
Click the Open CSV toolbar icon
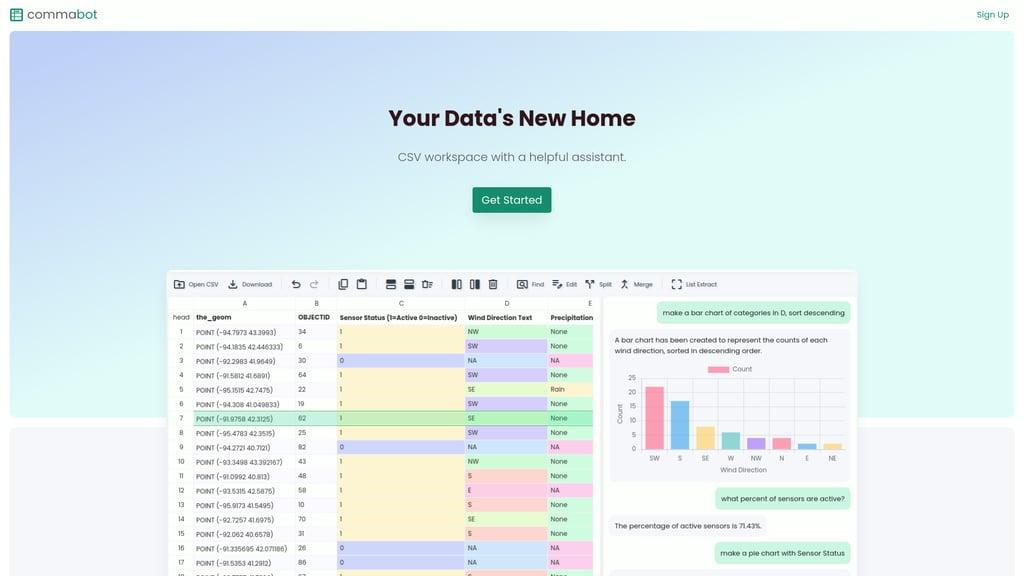(x=179, y=284)
